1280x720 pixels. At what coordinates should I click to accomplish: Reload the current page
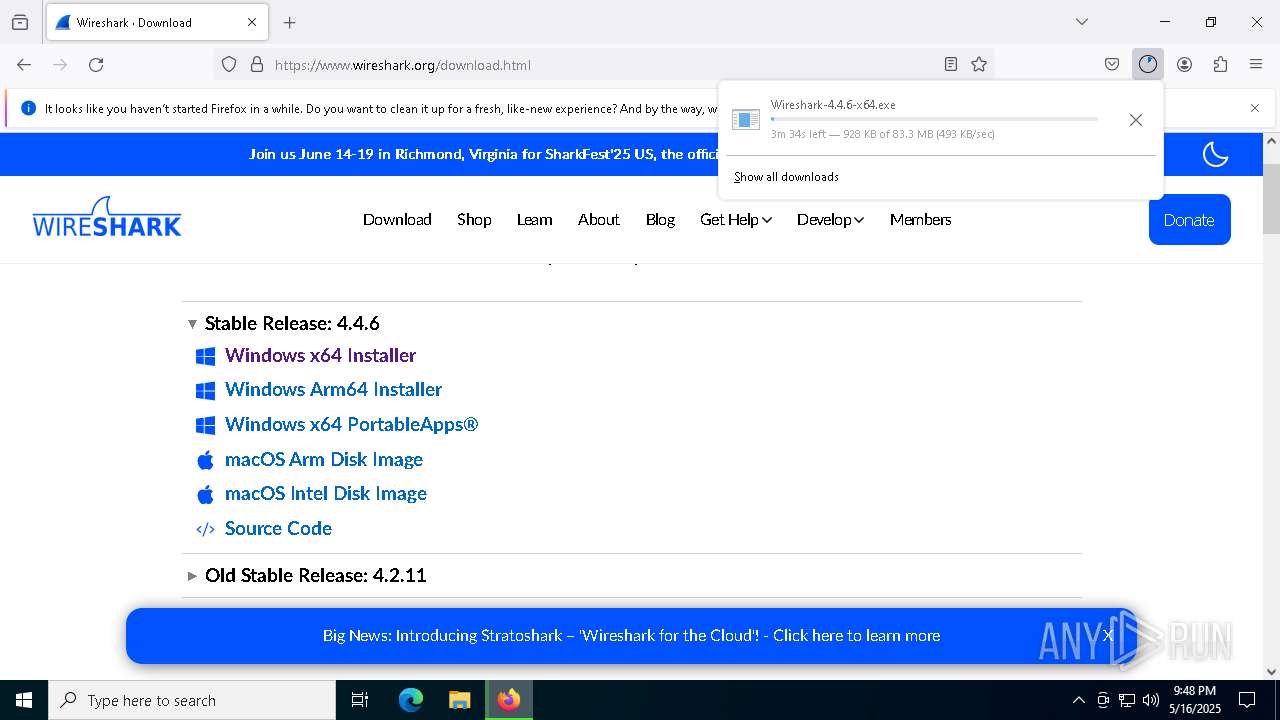point(96,64)
